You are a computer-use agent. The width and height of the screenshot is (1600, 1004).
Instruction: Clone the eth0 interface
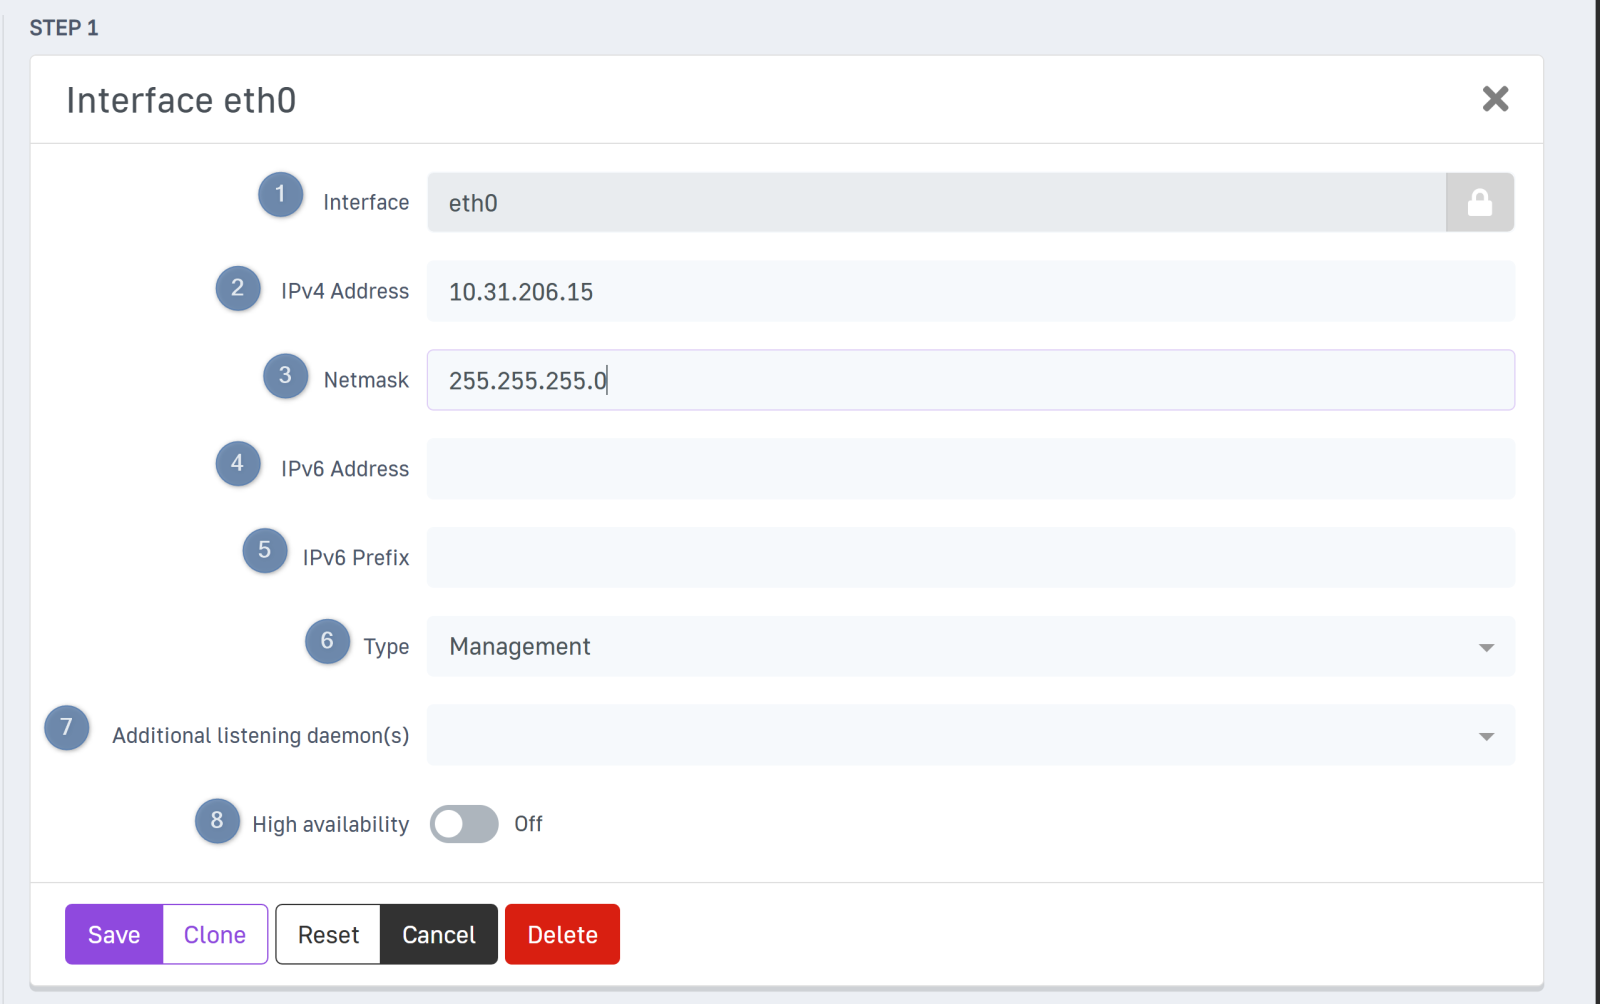coord(215,935)
